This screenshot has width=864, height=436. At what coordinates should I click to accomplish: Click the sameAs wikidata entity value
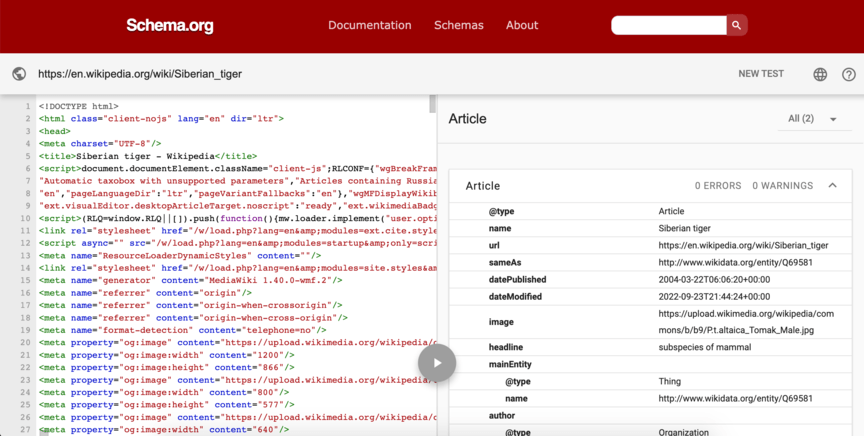click(x=736, y=262)
